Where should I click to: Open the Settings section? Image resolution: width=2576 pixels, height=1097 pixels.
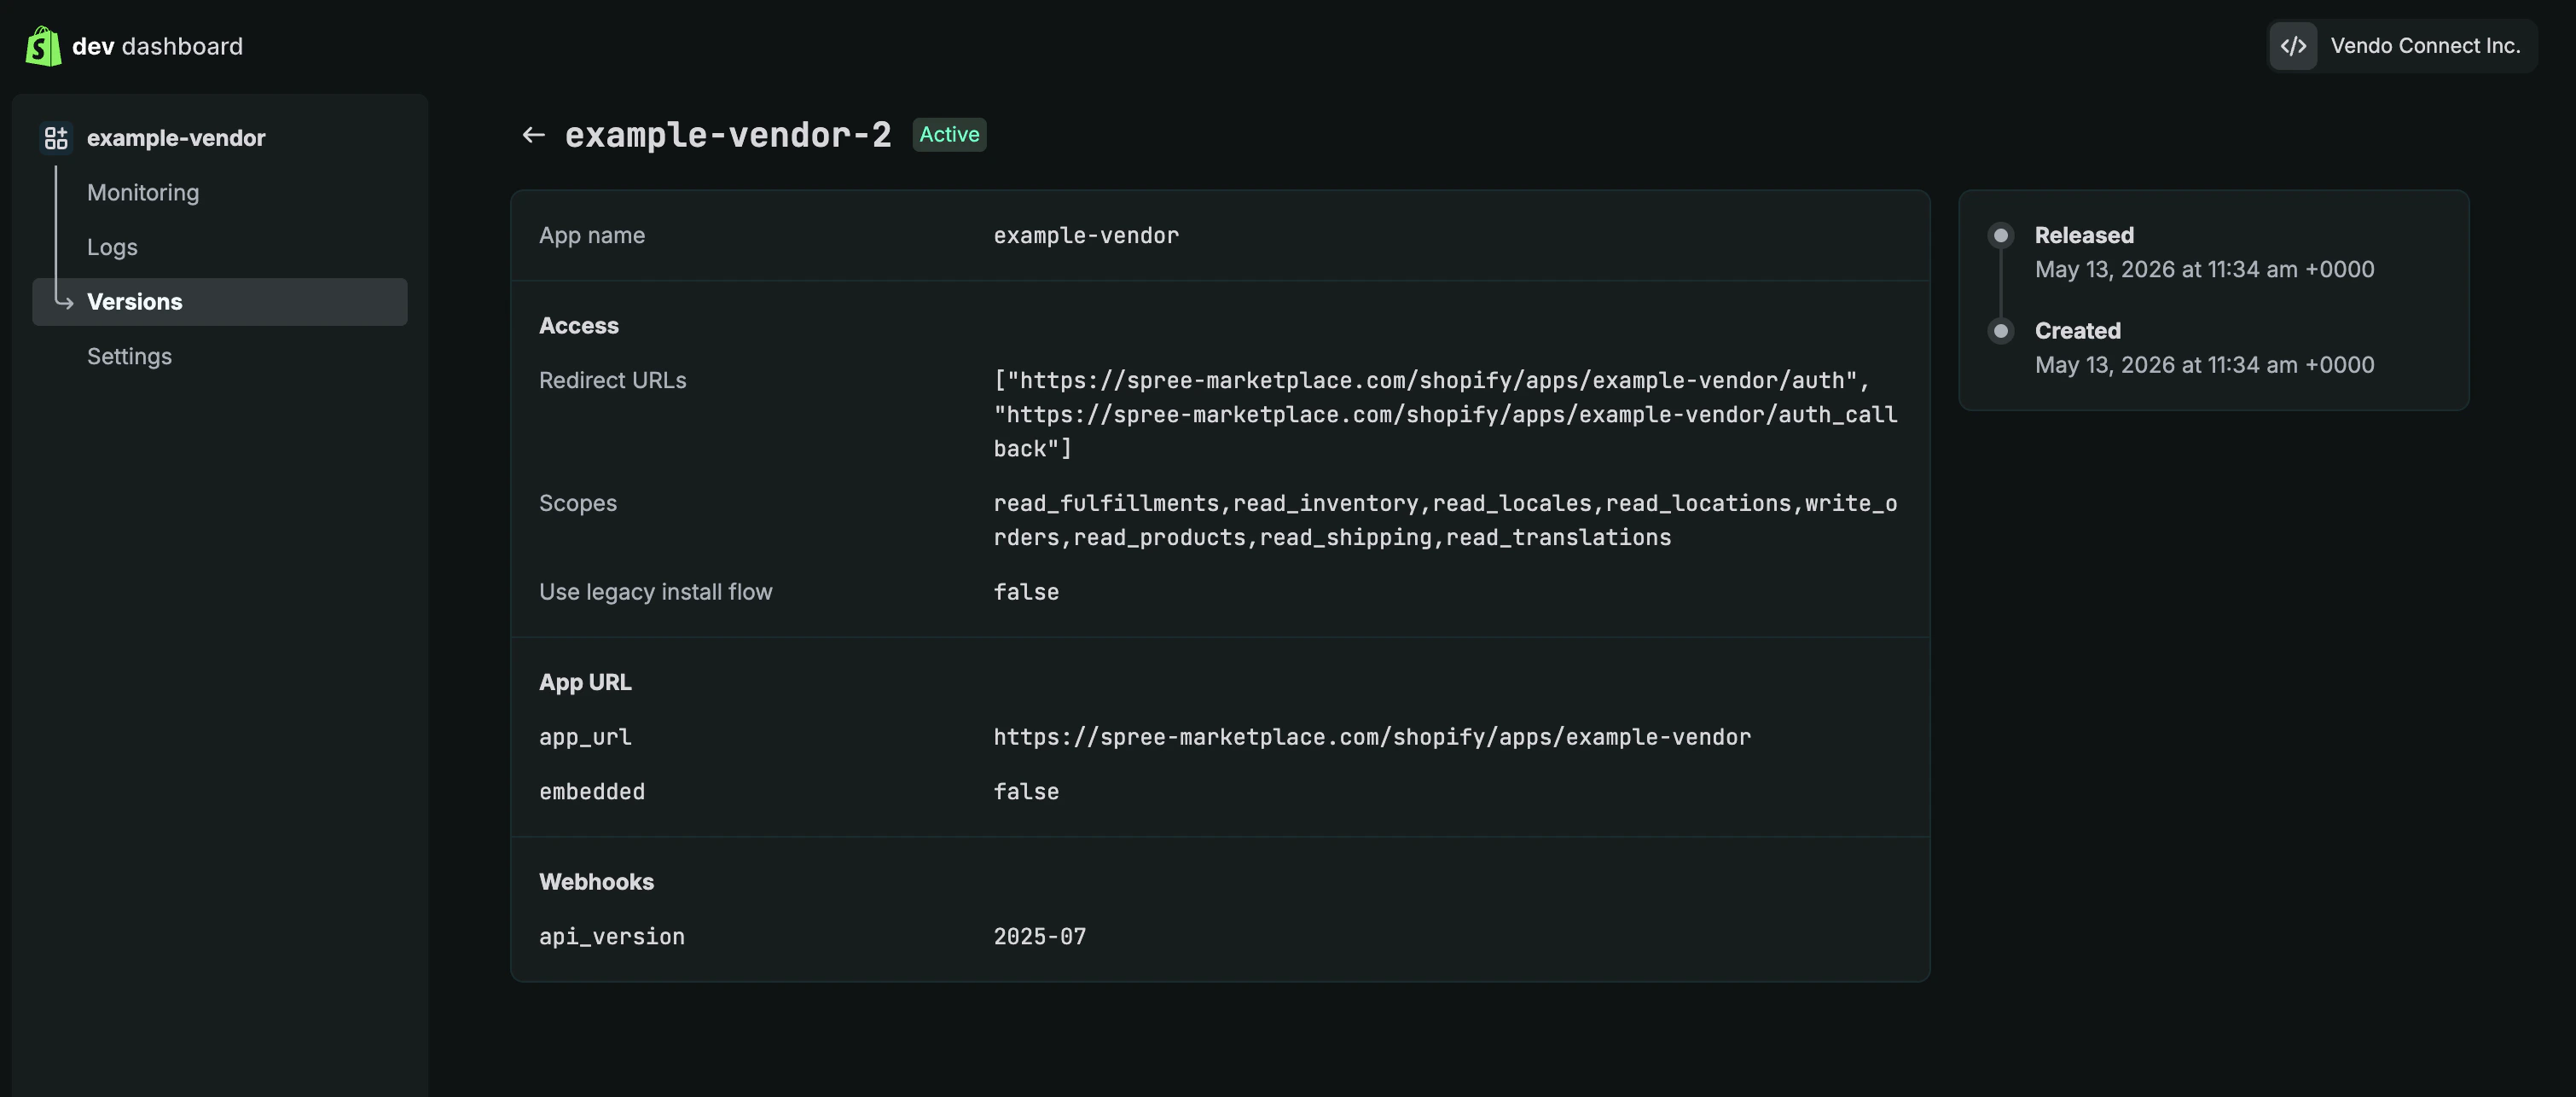[x=129, y=356]
